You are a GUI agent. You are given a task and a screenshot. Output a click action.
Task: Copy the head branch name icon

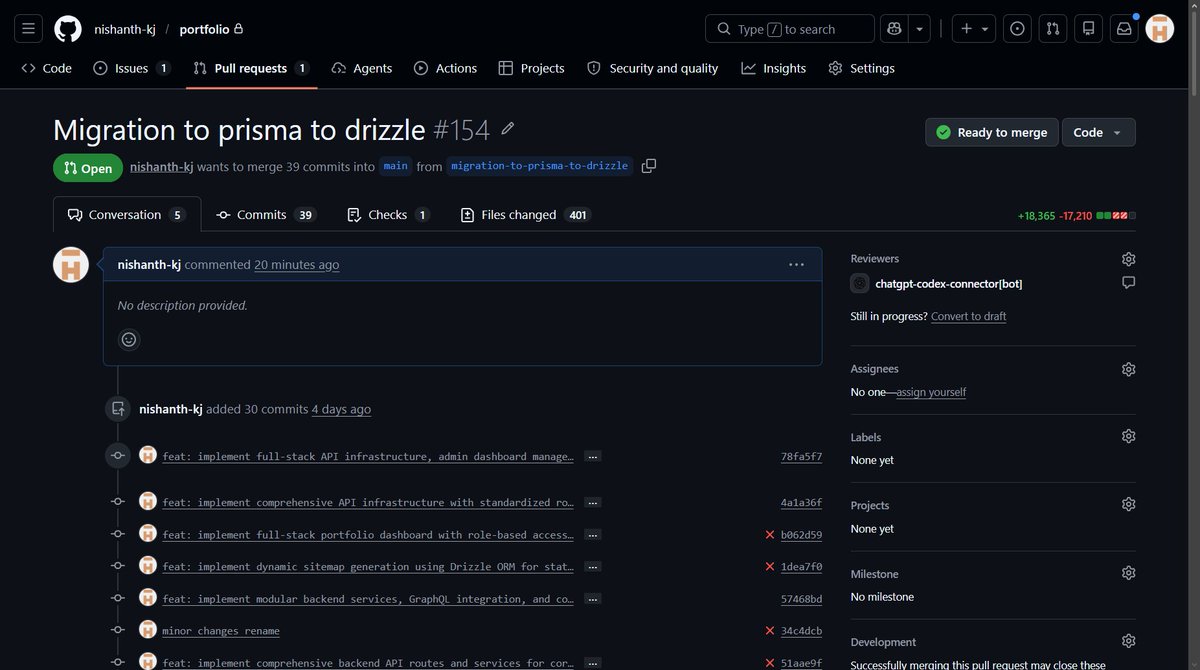tap(649, 166)
